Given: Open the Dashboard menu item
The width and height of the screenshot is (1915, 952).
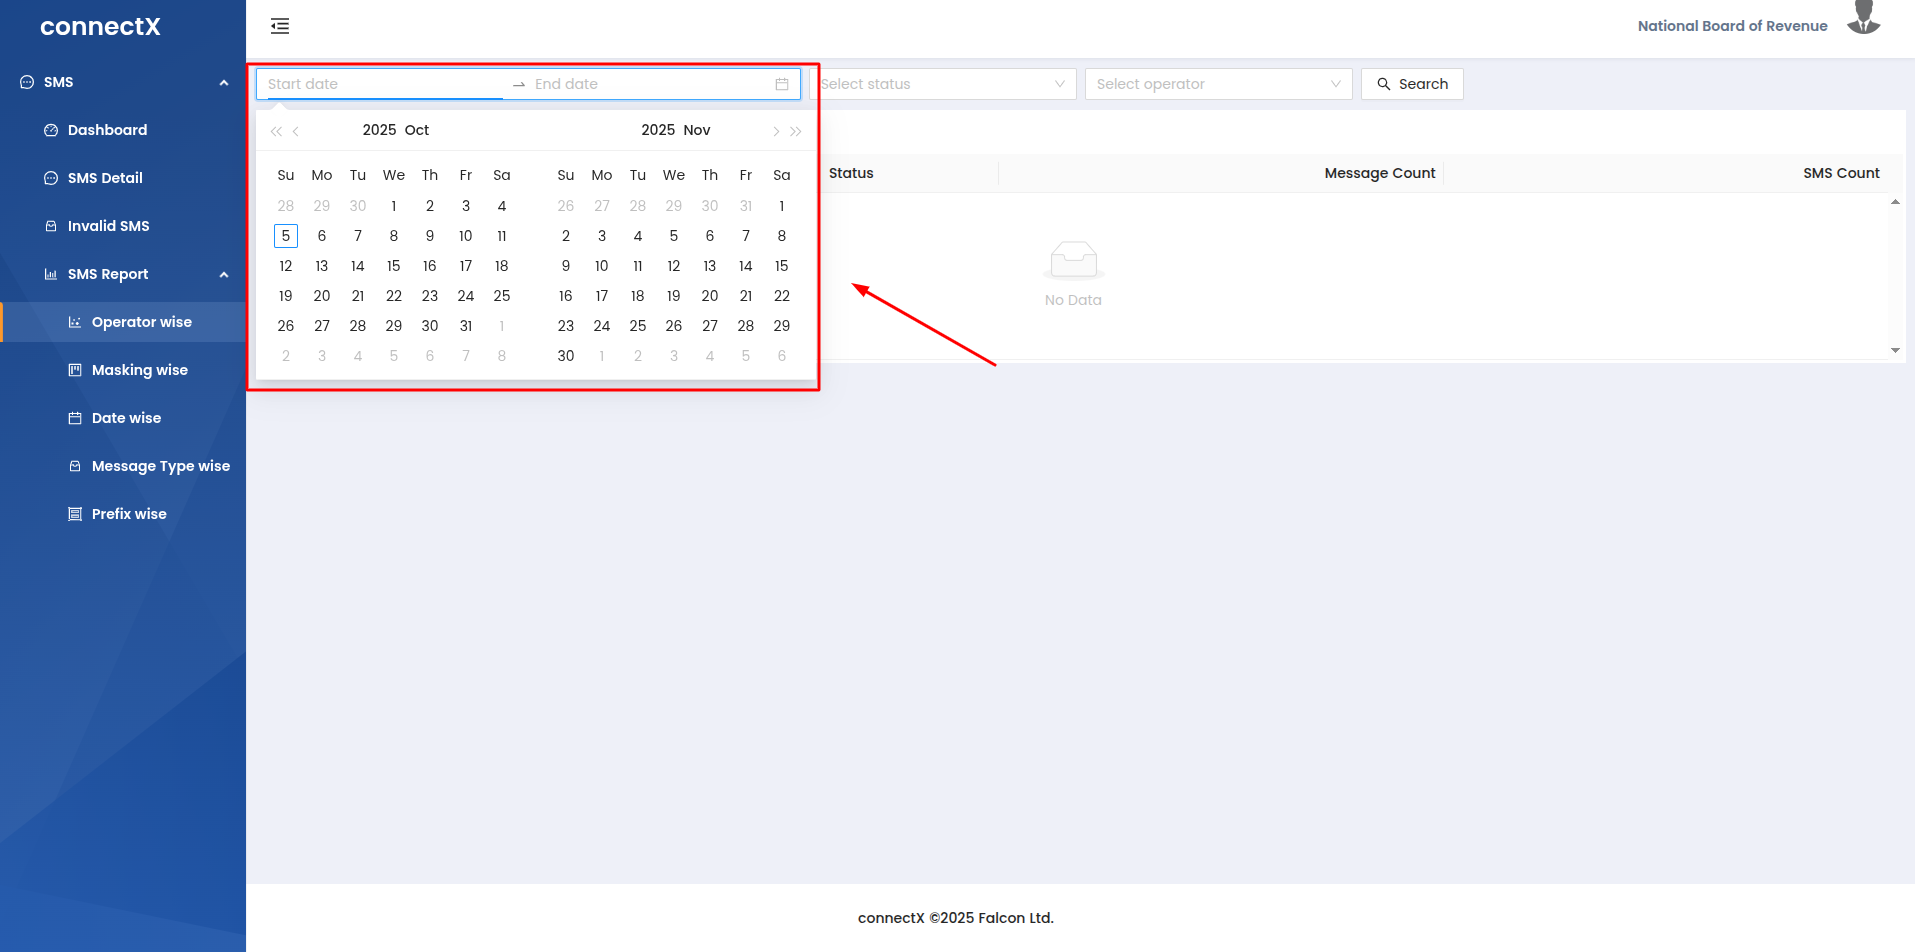Looking at the screenshot, I should (107, 130).
